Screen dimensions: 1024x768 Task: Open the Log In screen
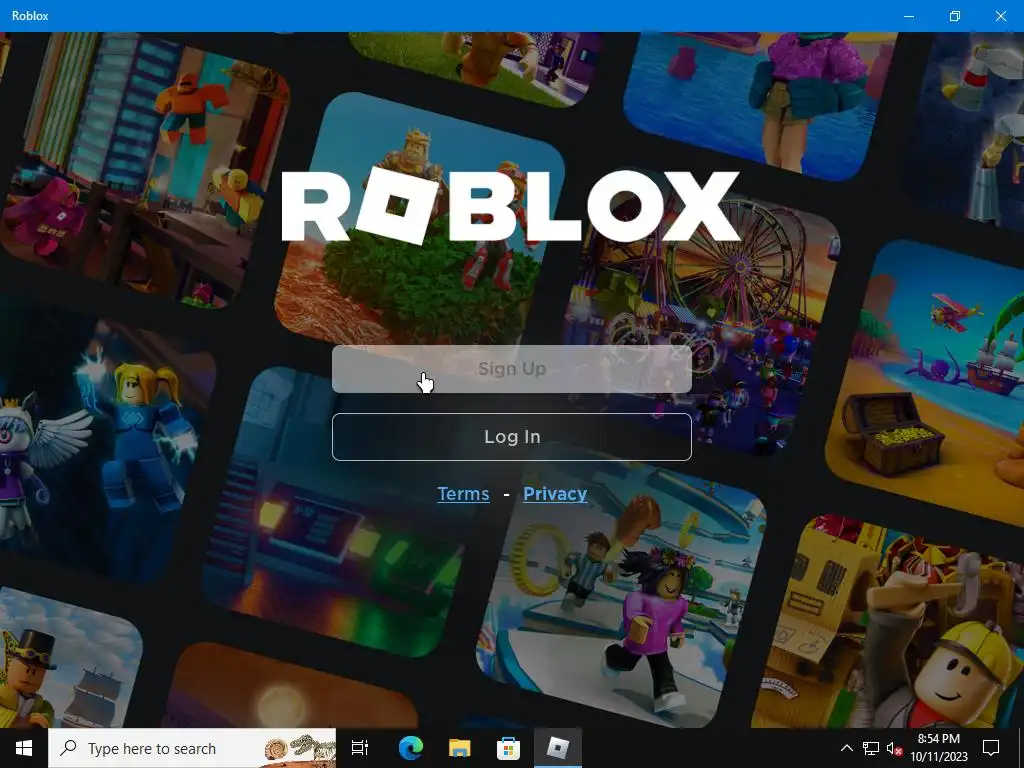511,437
